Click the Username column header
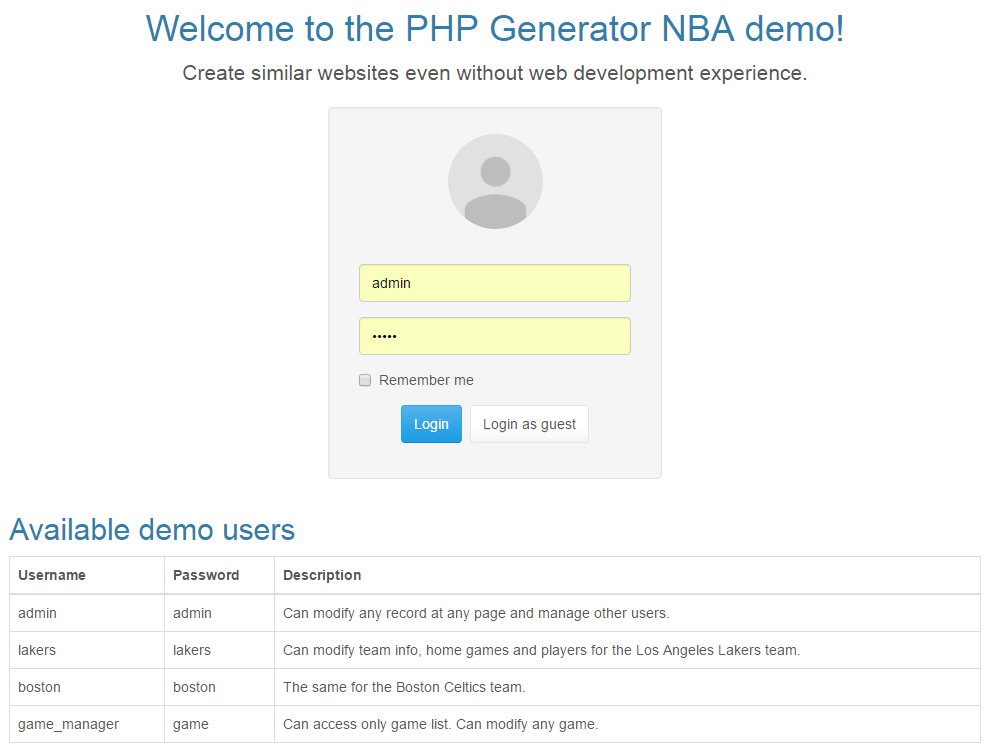990x752 pixels. click(x=52, y=575)
